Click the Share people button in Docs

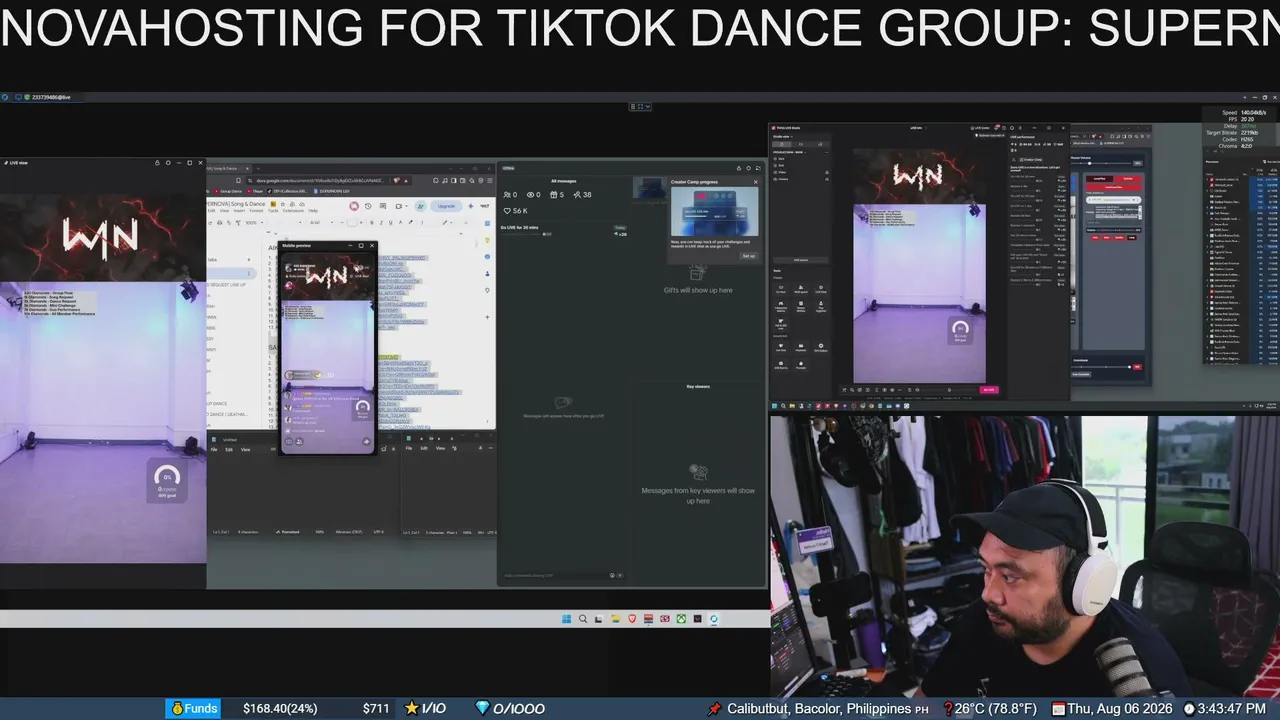click(x=420, y=206)
